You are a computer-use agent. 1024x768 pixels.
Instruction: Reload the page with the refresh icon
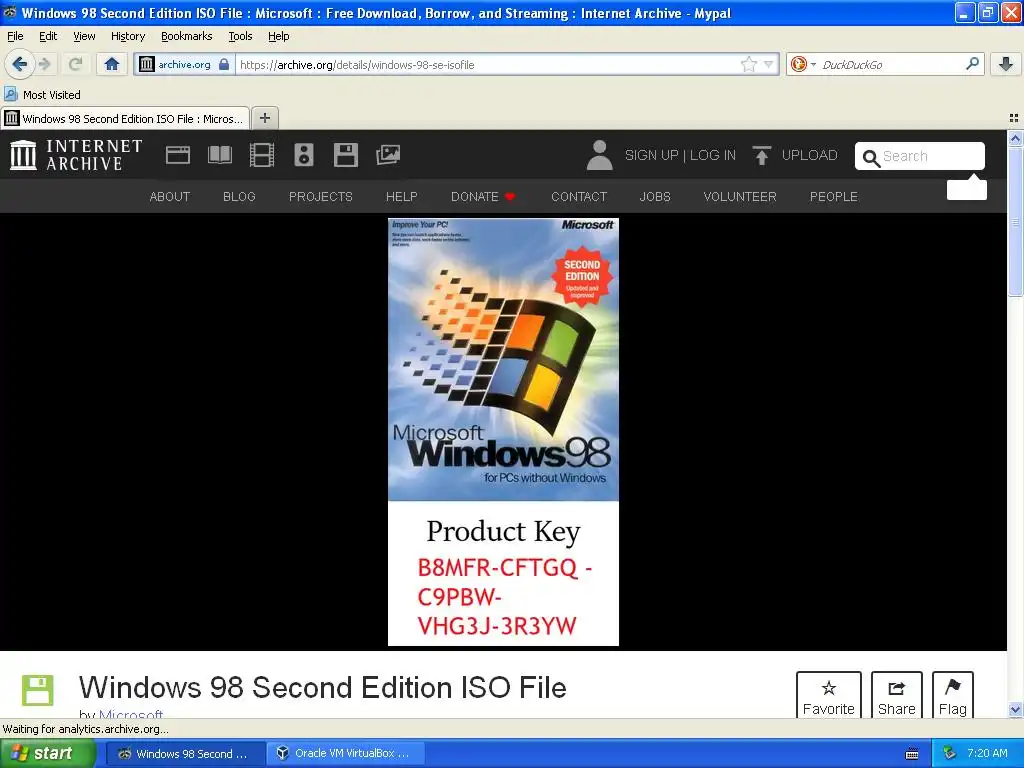tap(76, 64)
